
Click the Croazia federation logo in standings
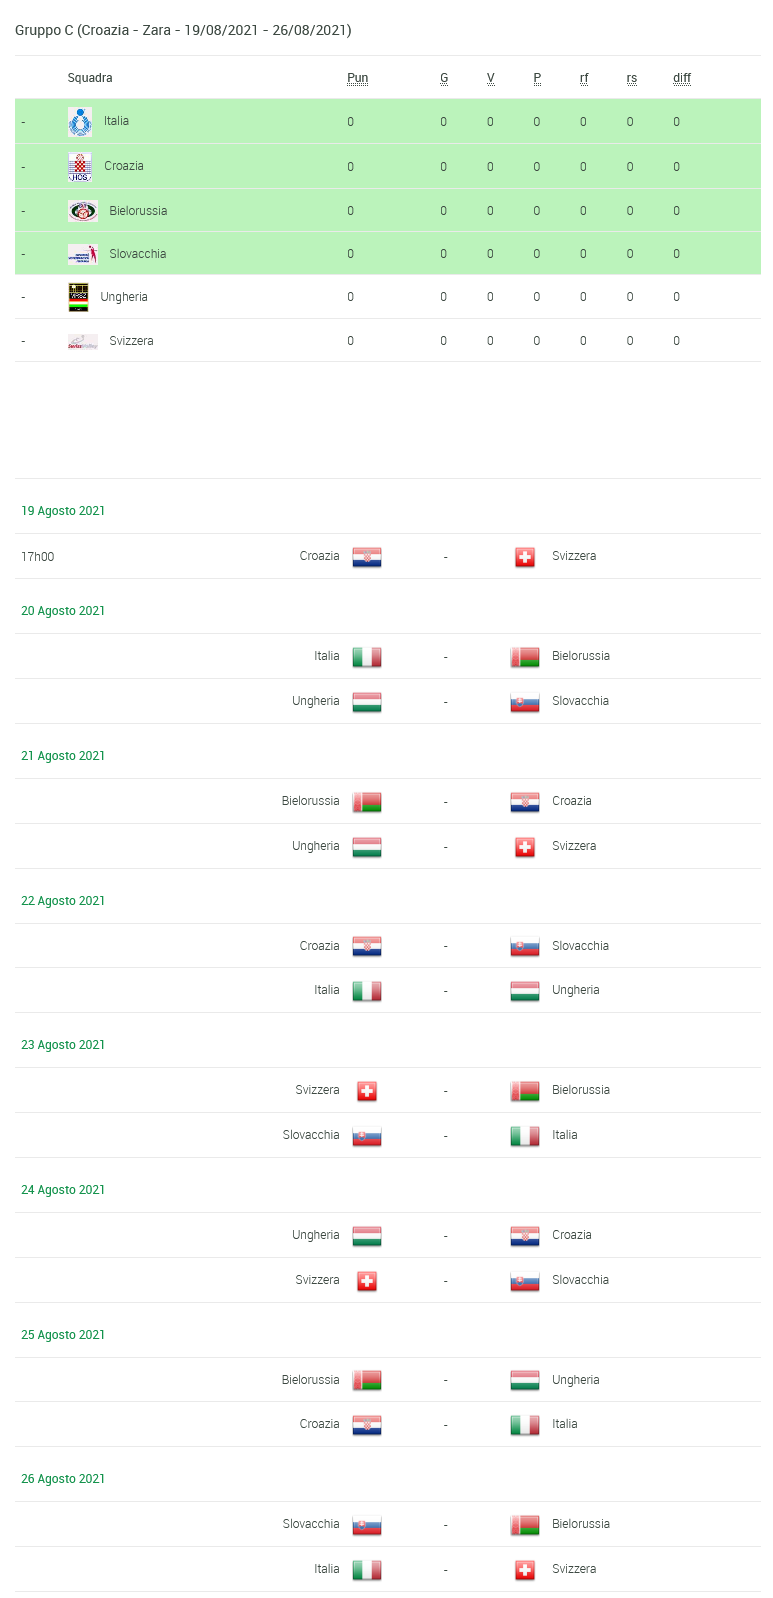coord(80,166)
